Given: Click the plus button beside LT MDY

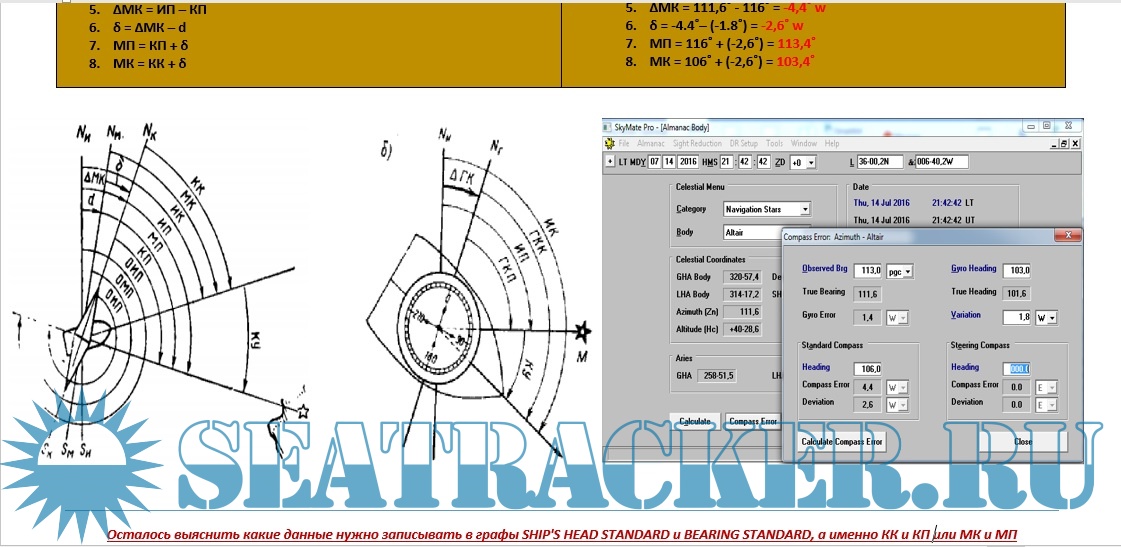Looking at the screenshot, I should point(610,162).
